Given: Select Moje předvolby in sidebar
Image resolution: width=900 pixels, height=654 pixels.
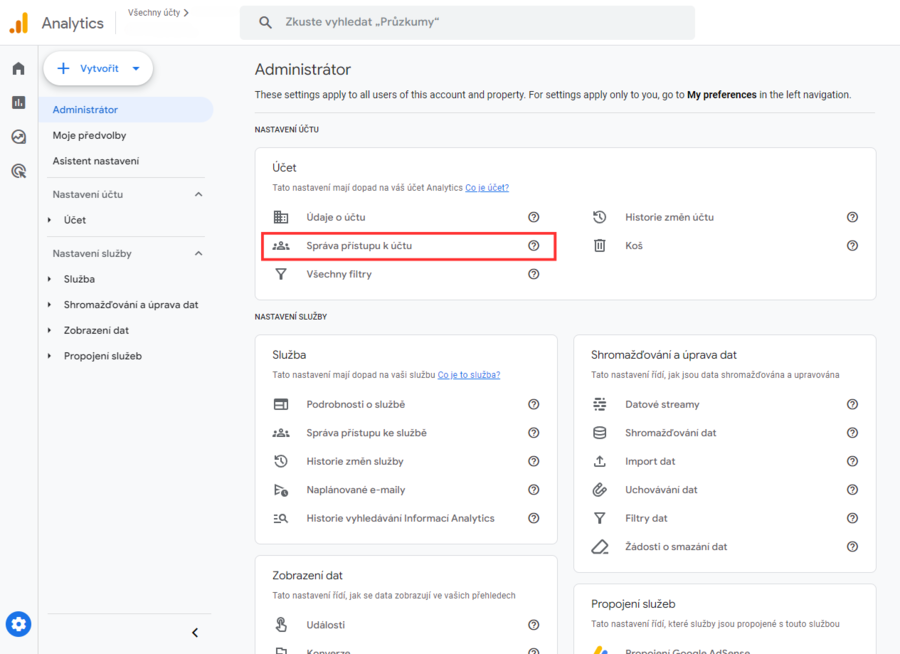Looking at the screenshot, I should pos(89,135).
